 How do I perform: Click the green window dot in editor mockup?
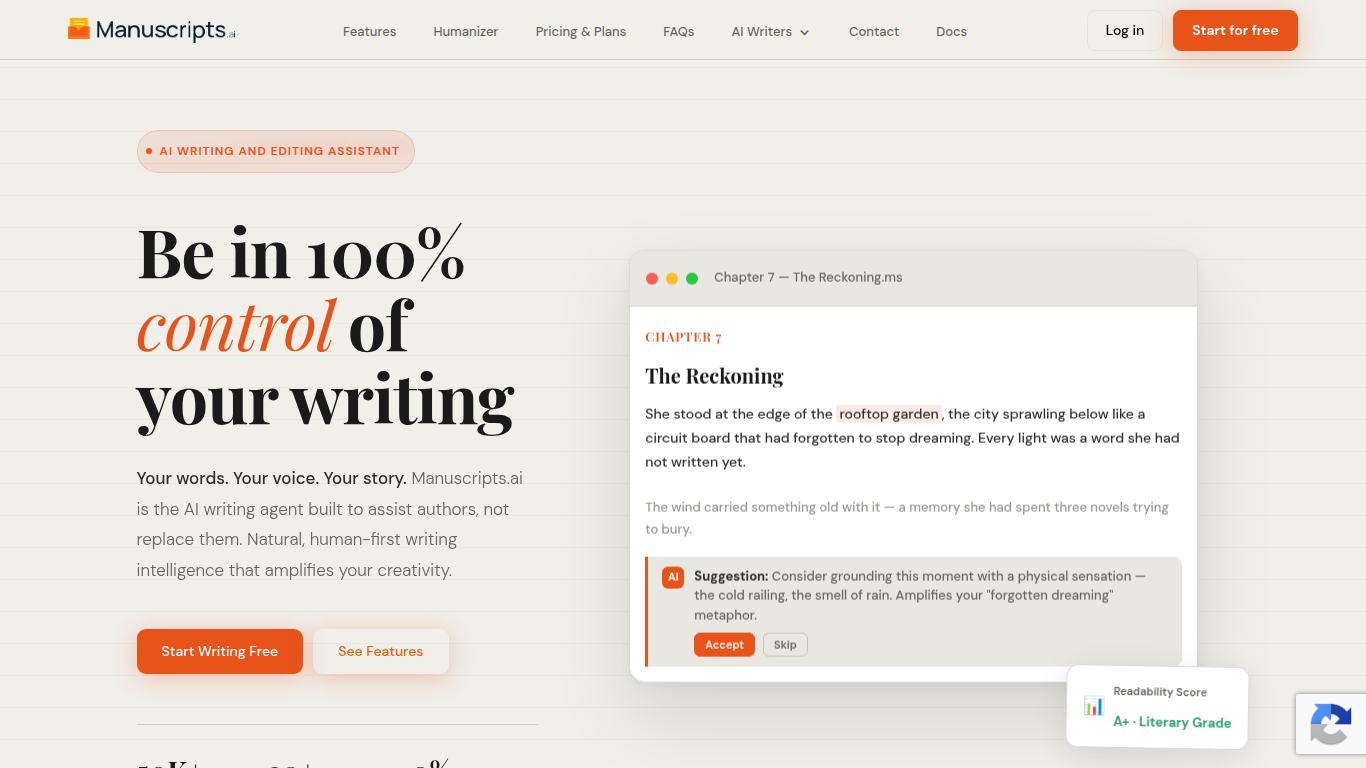692,278
